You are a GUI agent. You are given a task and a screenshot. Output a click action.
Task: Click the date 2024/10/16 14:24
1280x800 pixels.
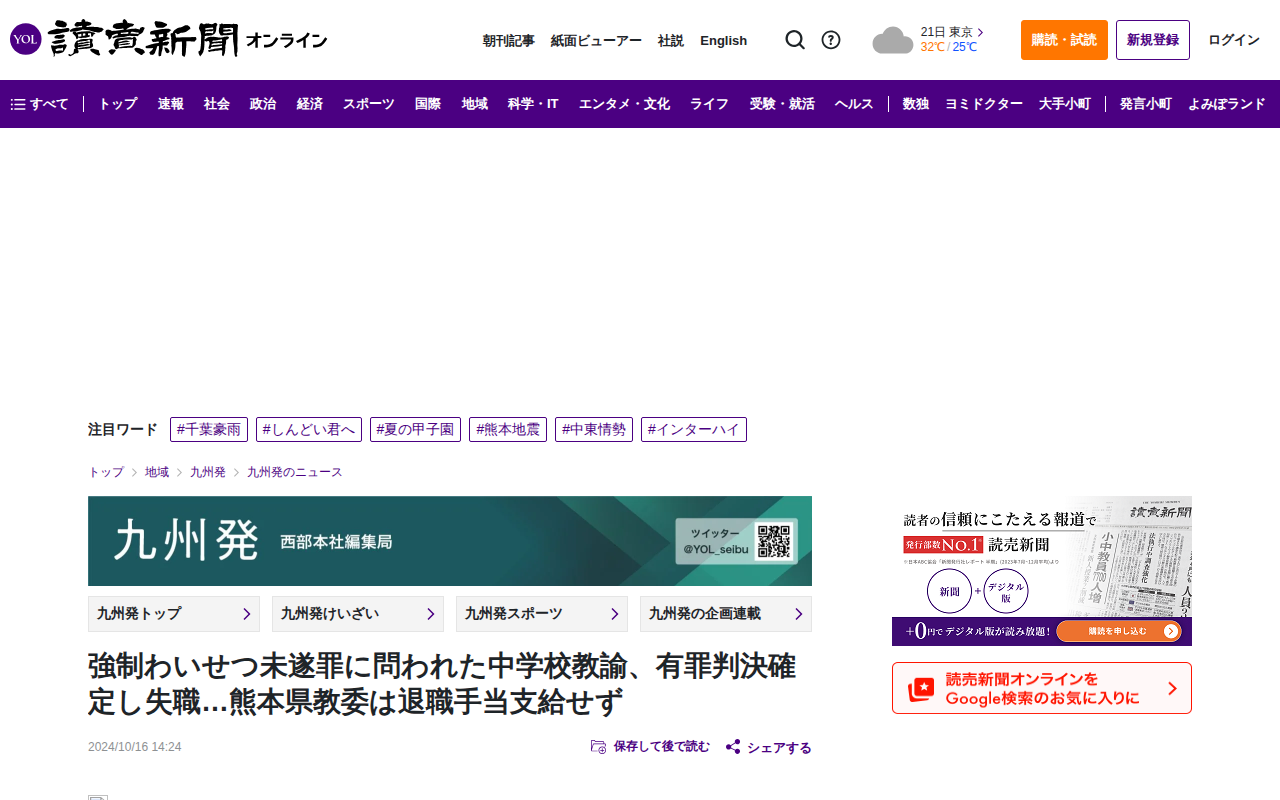click(135, 747)
